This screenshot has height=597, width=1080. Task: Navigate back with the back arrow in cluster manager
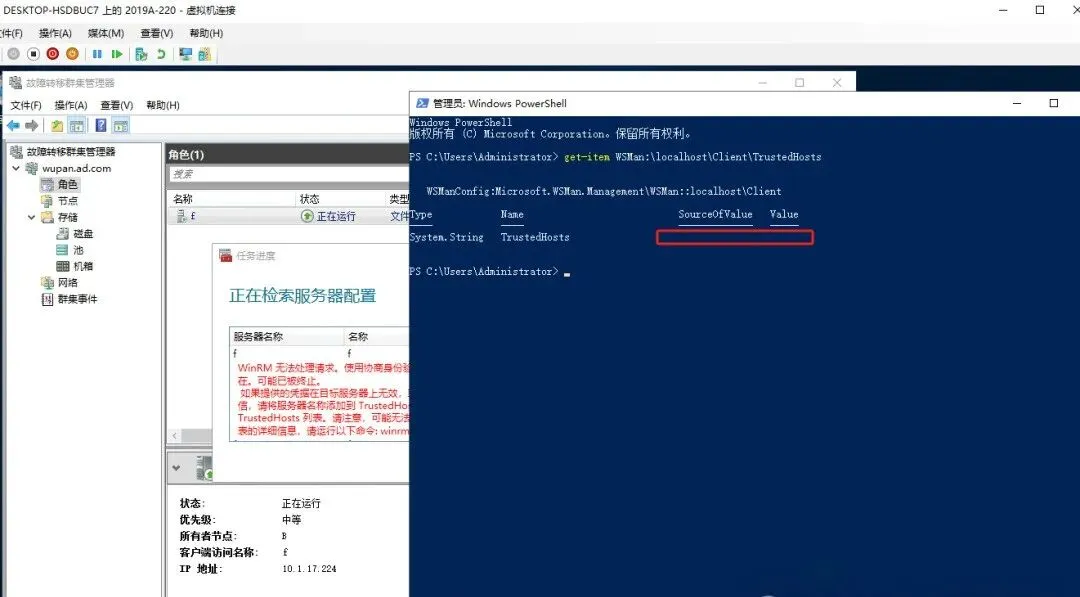point(13,126)
